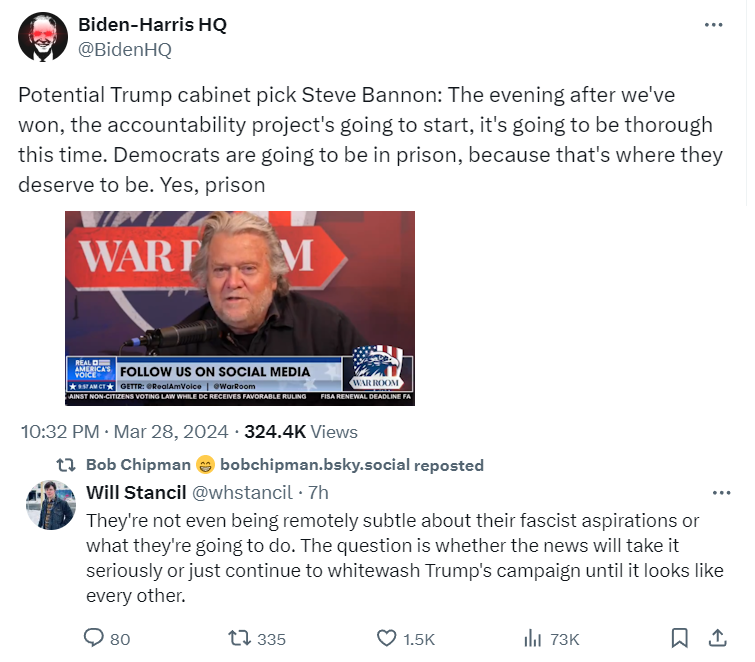Screen dimensions: 755x662
Task: Click the repost arrows icon
Action: point(240,638)
